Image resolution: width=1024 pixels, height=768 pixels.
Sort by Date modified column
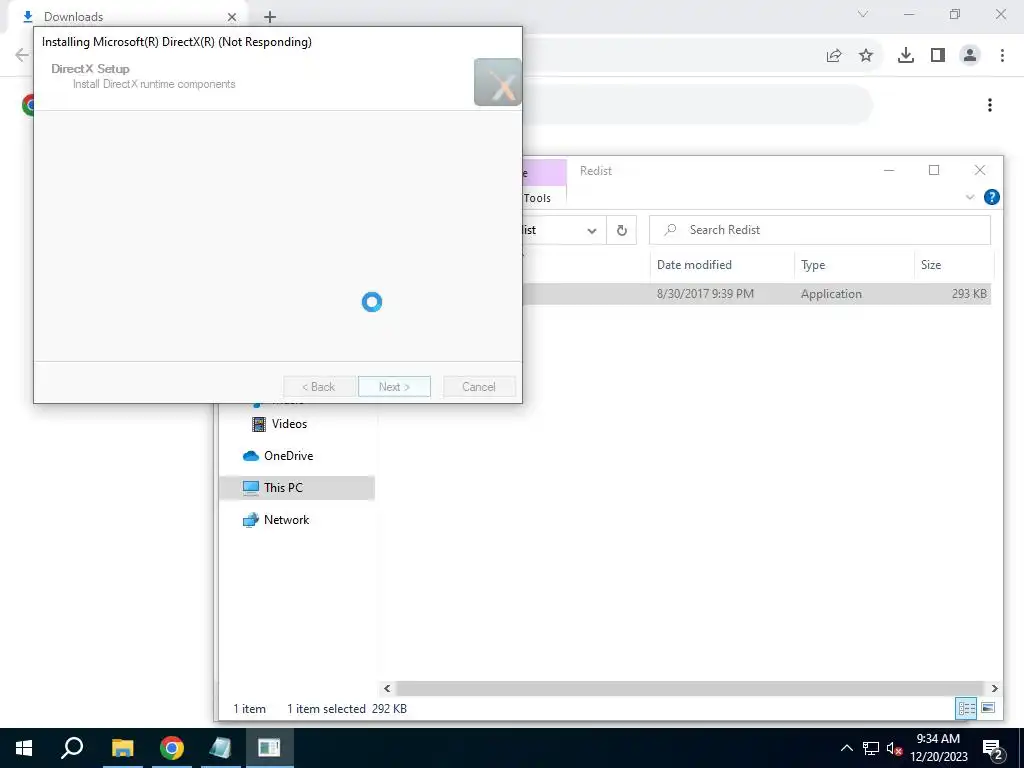[x=694, y=264]
